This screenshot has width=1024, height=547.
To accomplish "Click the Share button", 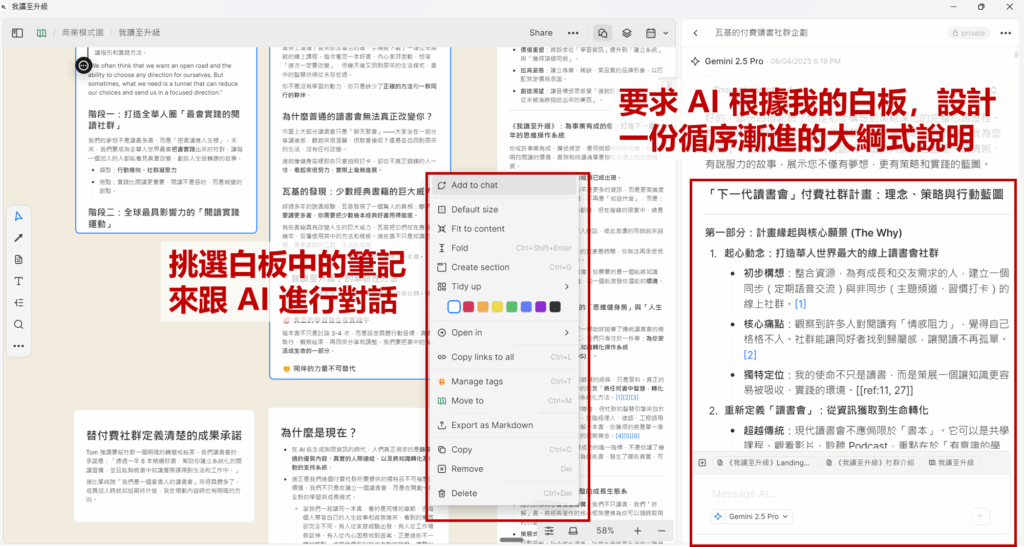I will pos(541,33).
